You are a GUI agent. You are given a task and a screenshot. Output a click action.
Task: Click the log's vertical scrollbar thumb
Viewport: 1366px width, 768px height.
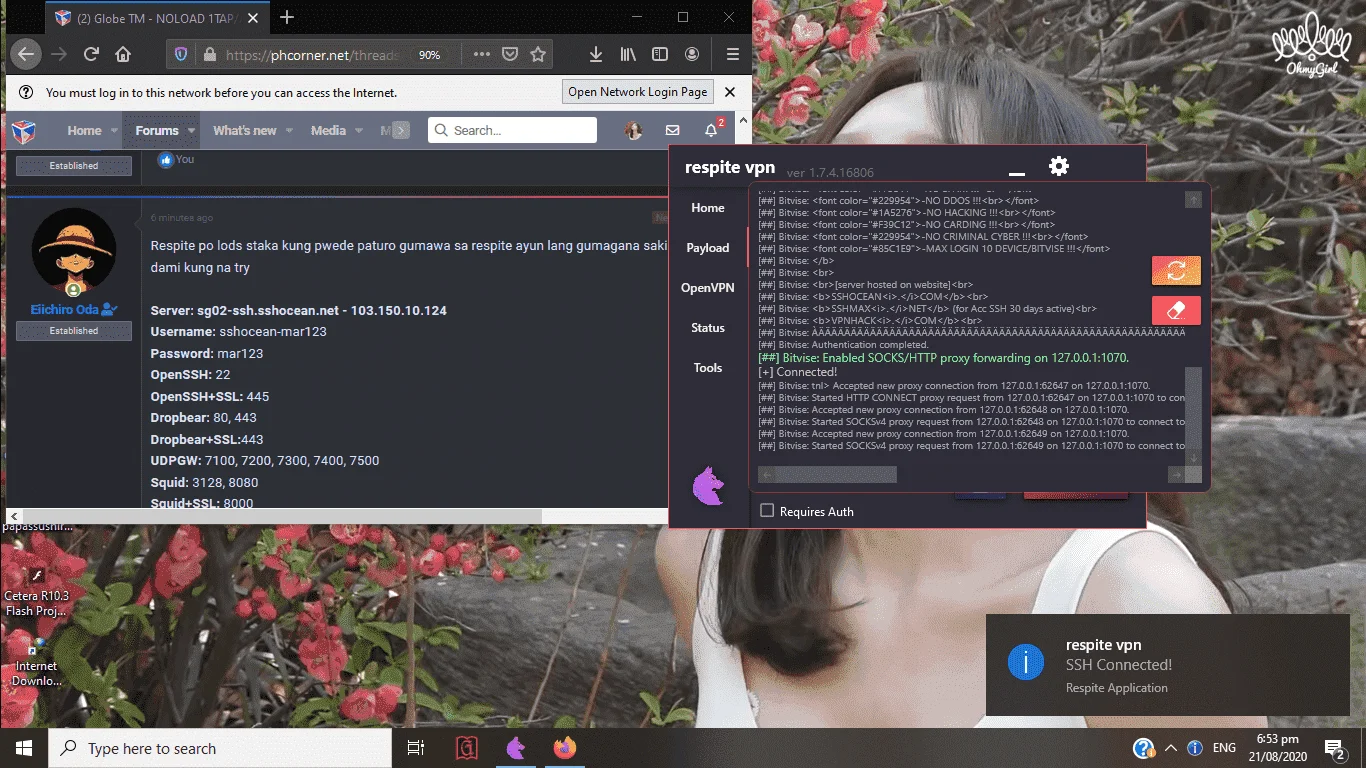(x=1193, y=408)
